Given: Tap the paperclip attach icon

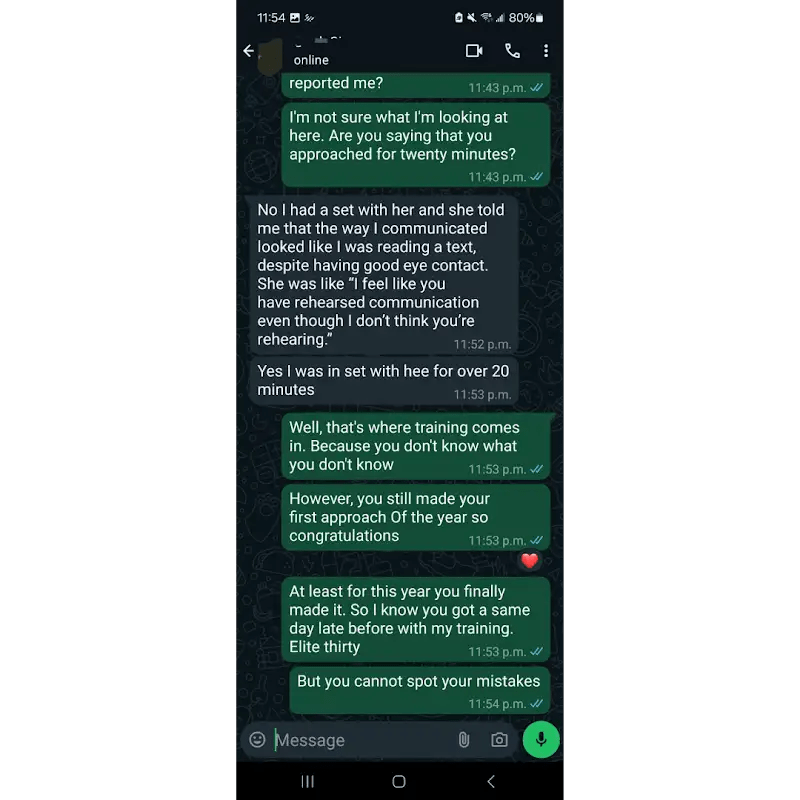Looking at the screenshot, I should [x=463, y=740].
